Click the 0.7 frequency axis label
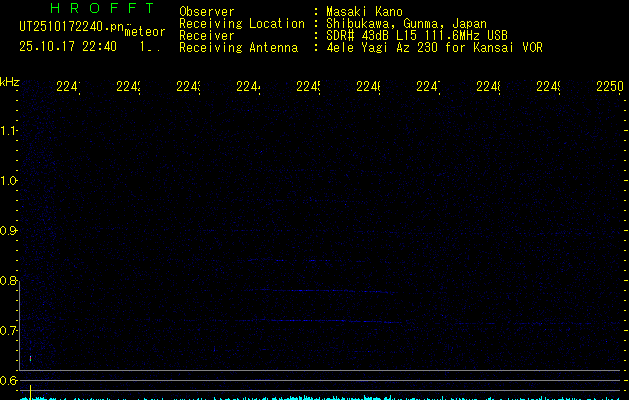Image resolution: width=629 pixels, height=400 pixels. coord(8,331)
